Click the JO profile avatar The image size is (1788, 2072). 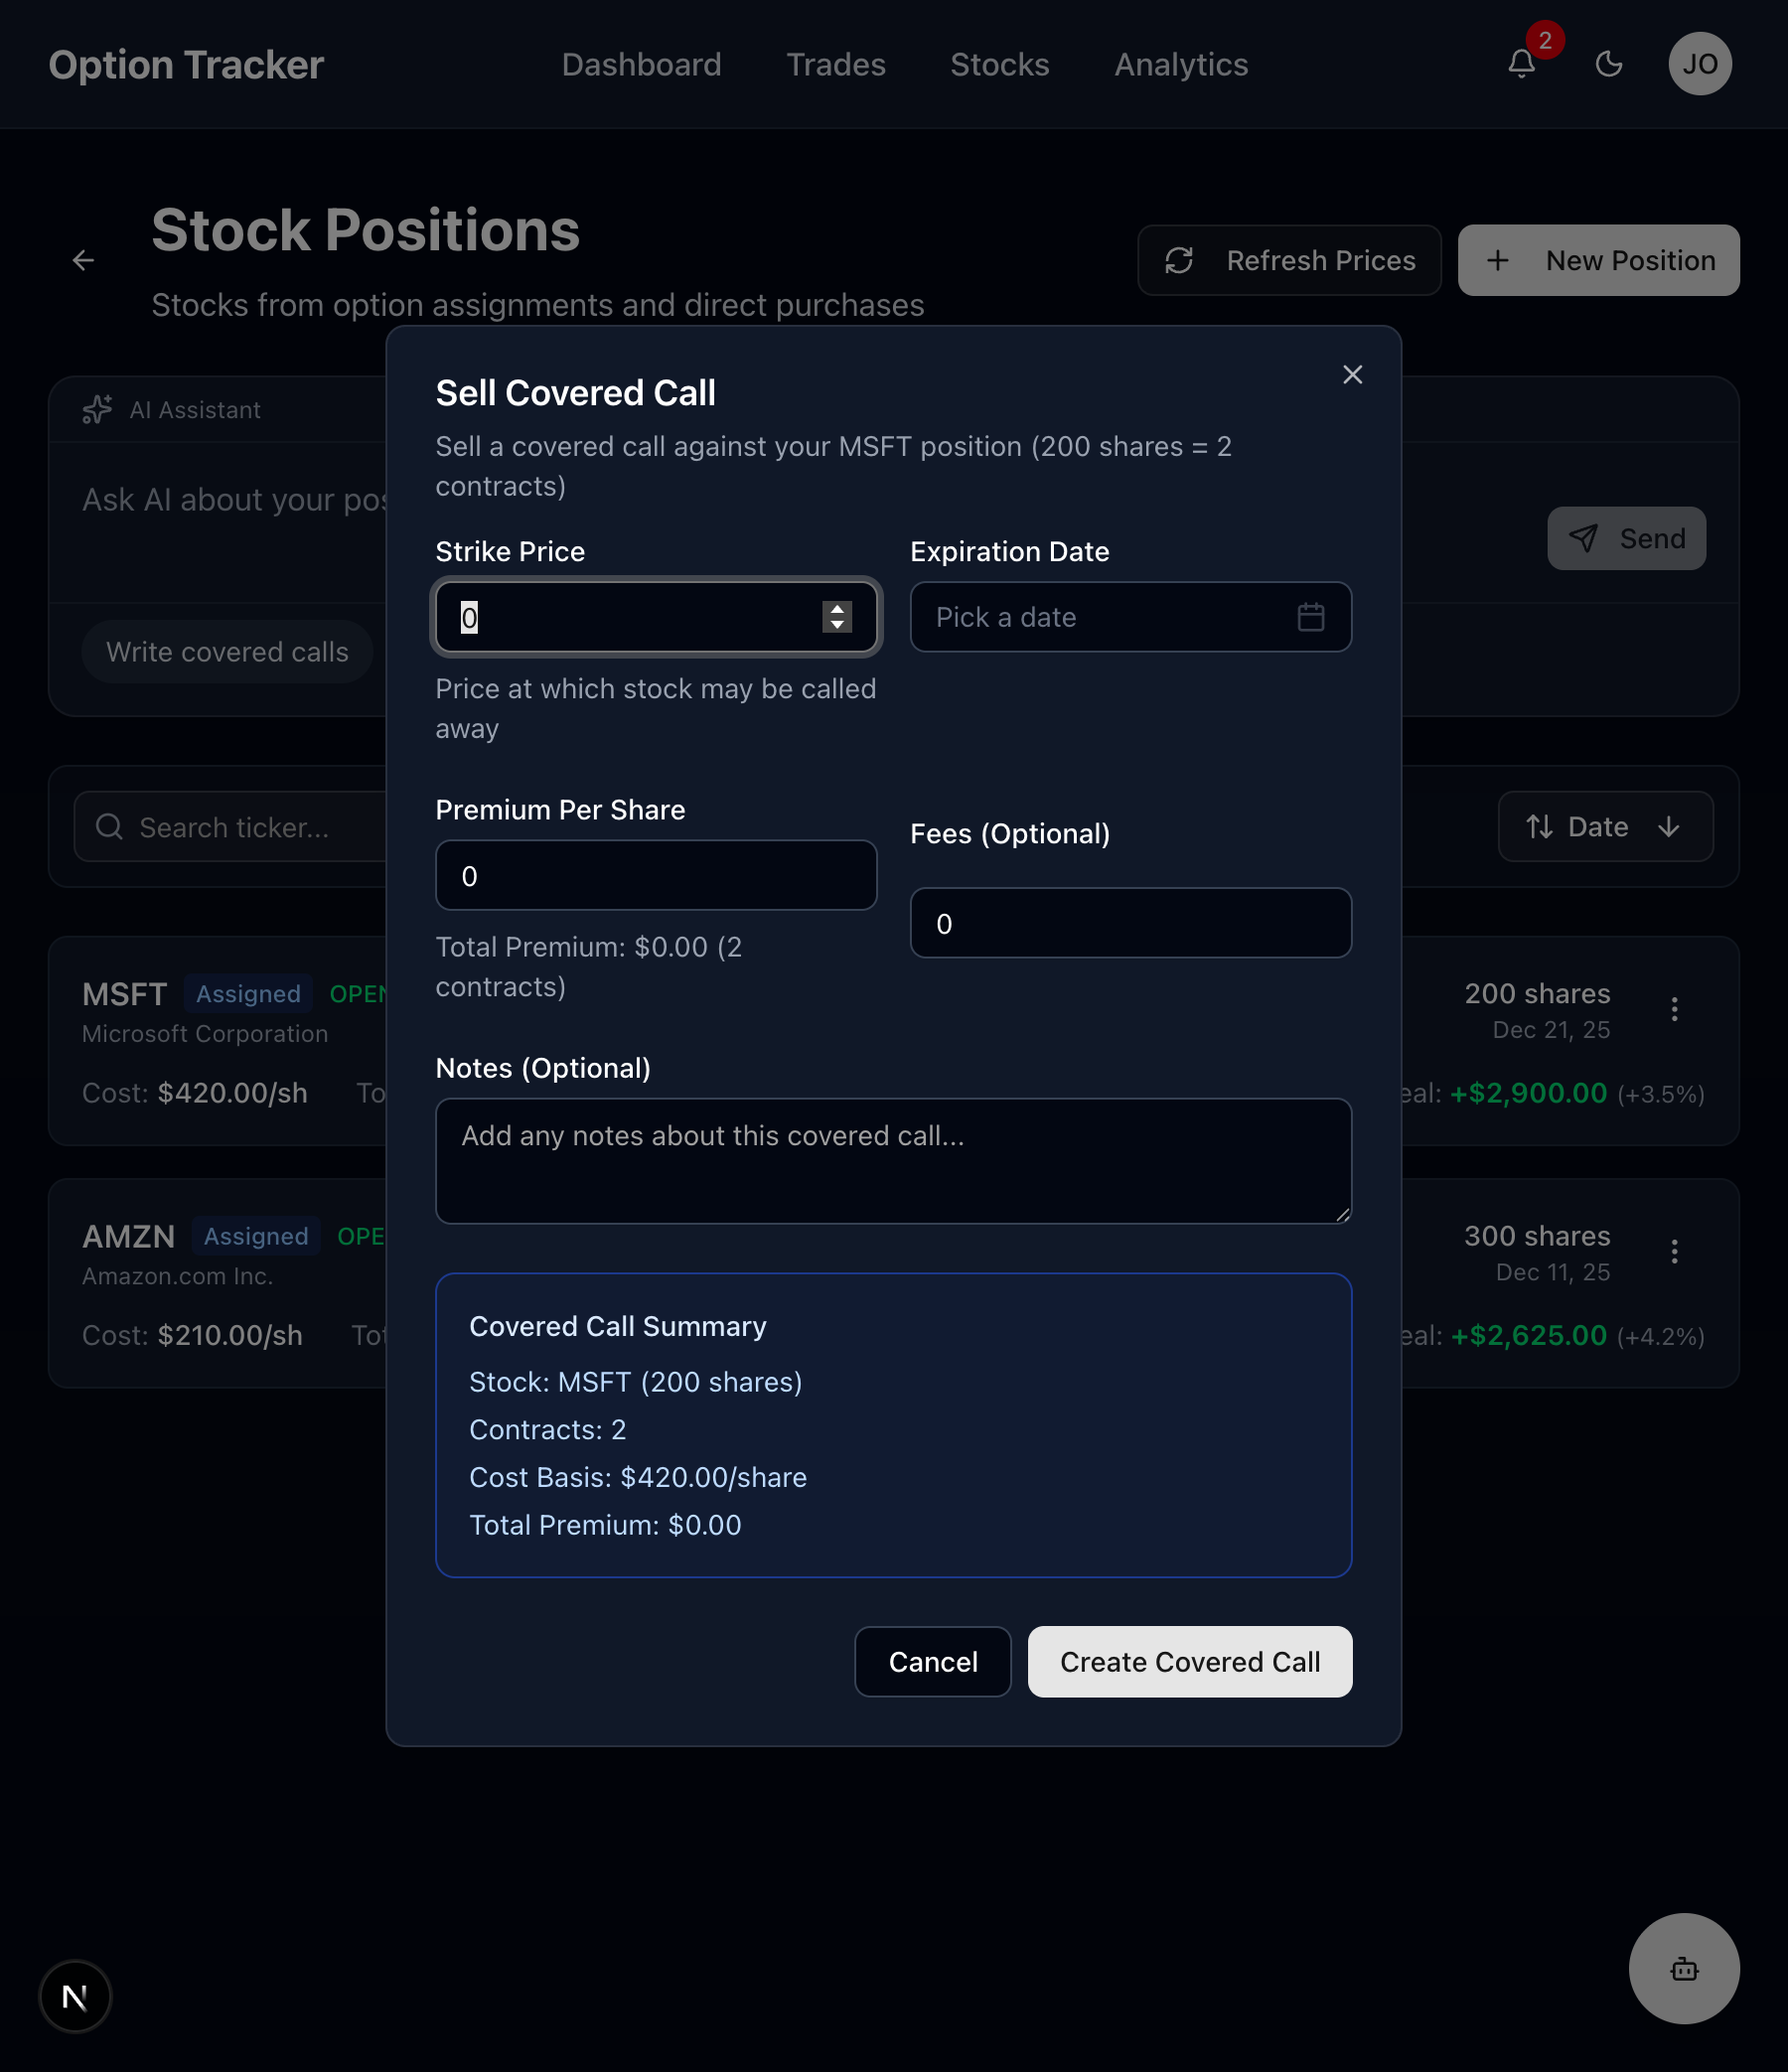coord(1700,64)
